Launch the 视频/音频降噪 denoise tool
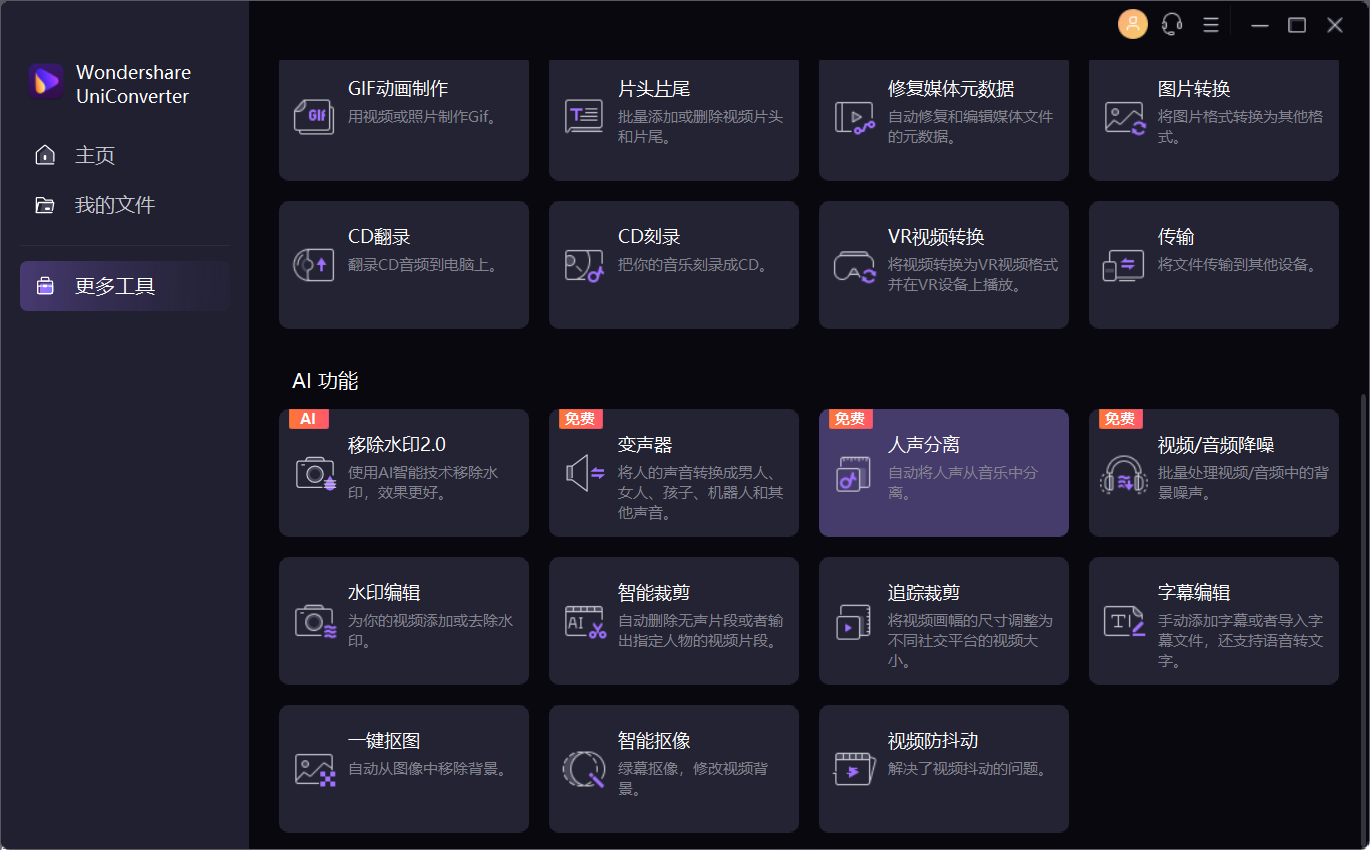Screen dimensions: 1370x850 [1213, 472]
